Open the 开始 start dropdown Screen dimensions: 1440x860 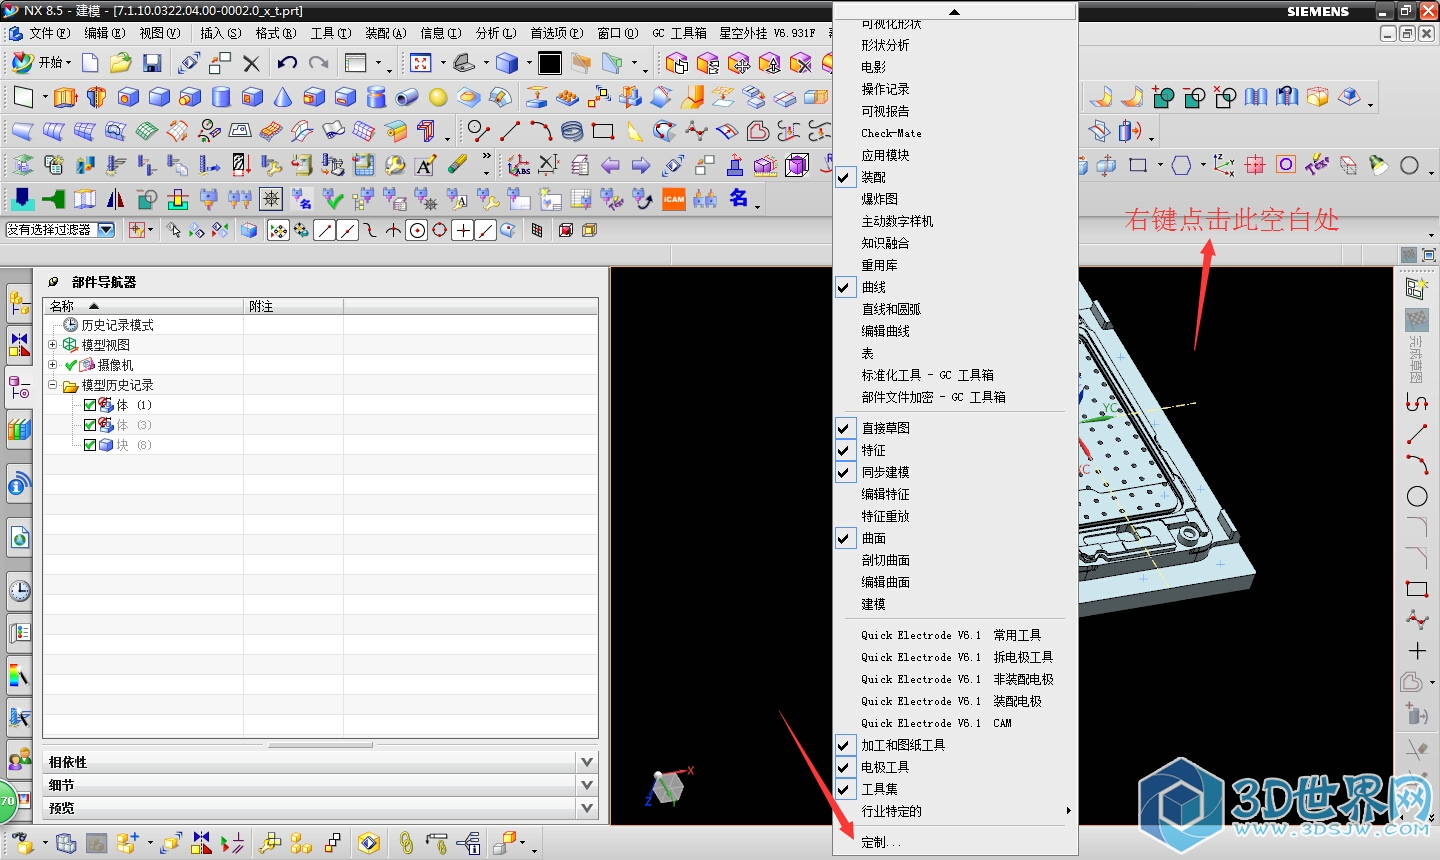[x=40, y=63]
